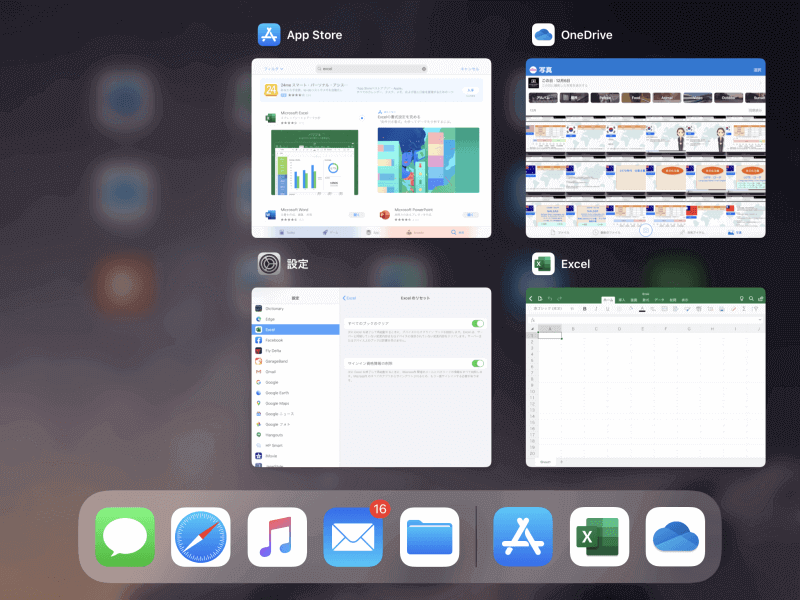Screen dimensions: 800x600
Task: Open the フィルタ dropdown in App Store
Action: tap(273, 69)
